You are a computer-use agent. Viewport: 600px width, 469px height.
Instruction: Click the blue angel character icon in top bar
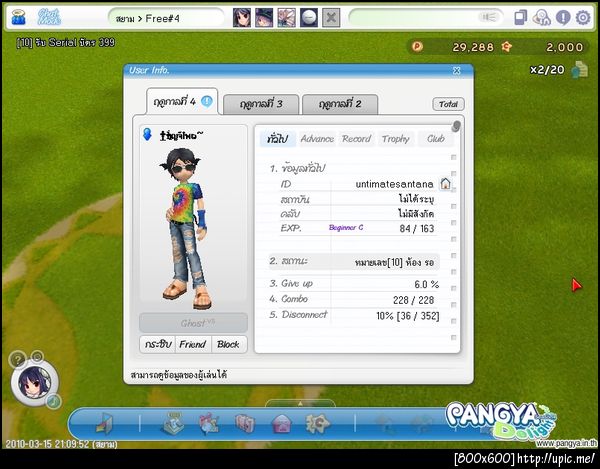click(18, 17)
